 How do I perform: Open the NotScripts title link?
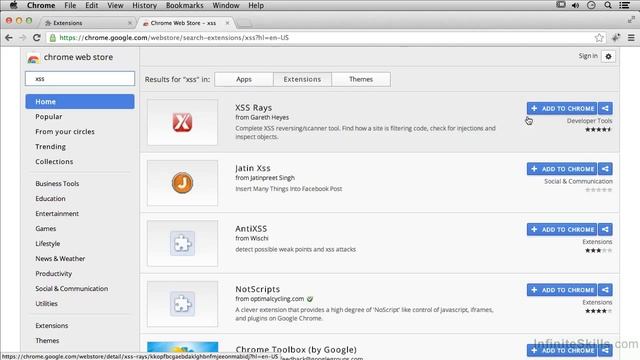258,289
